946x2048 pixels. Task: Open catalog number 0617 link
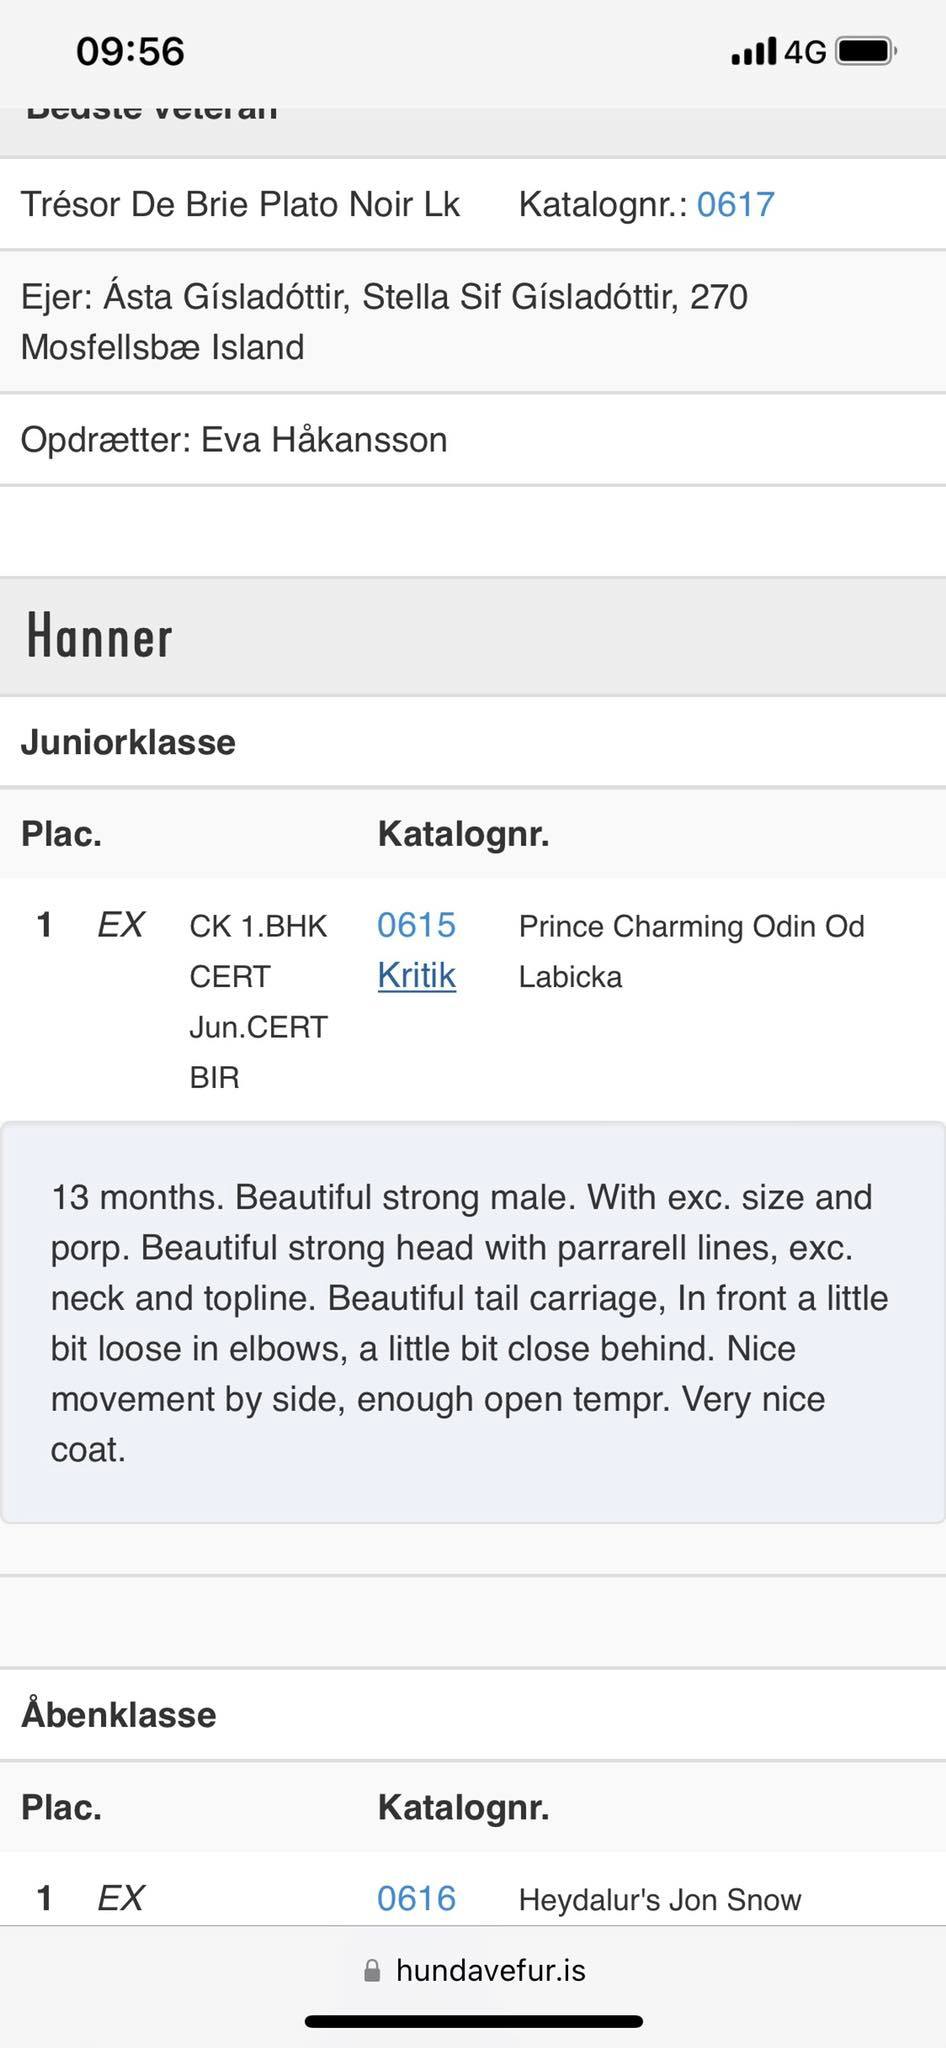735,204
